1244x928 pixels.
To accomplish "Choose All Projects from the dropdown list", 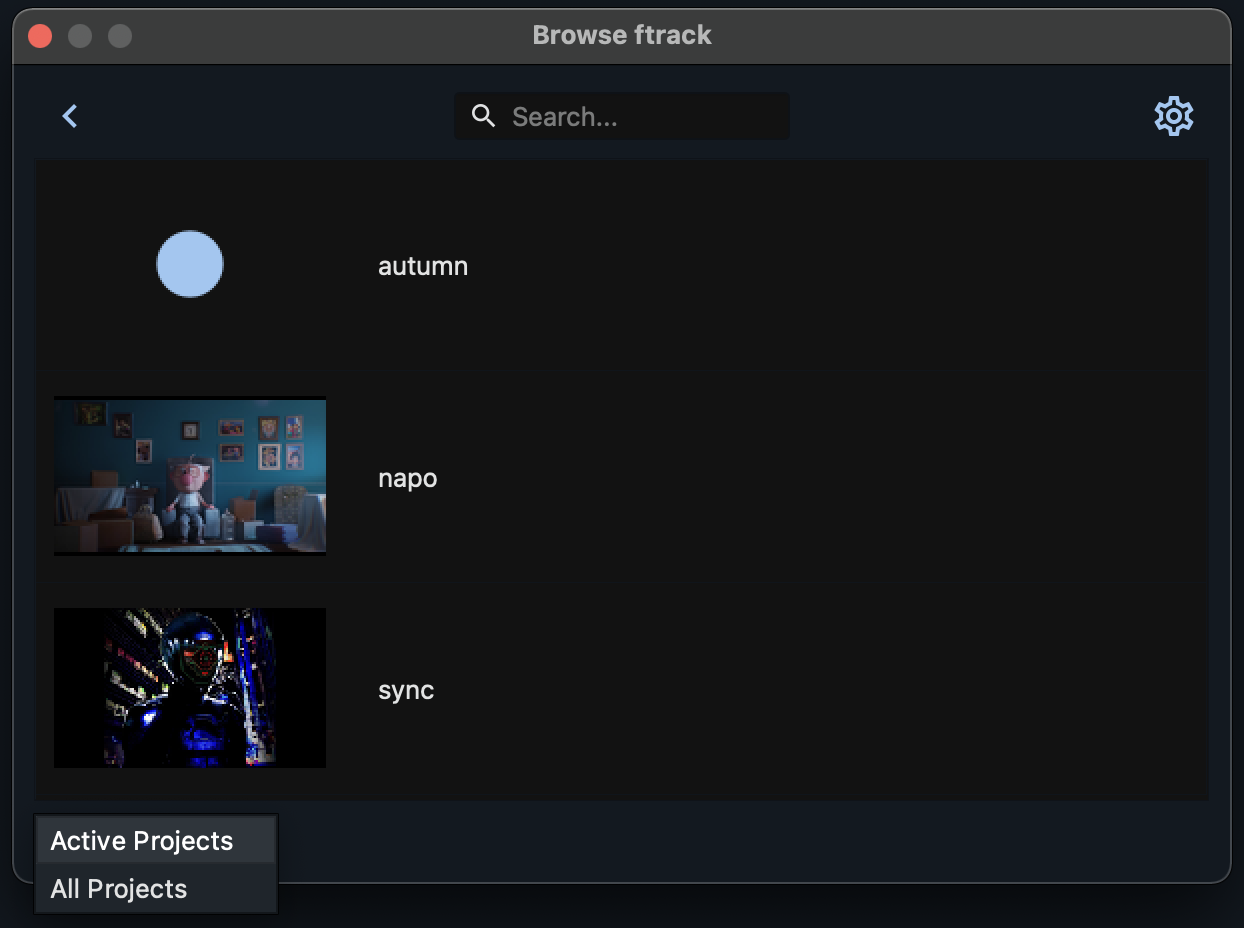I will 156,889.
